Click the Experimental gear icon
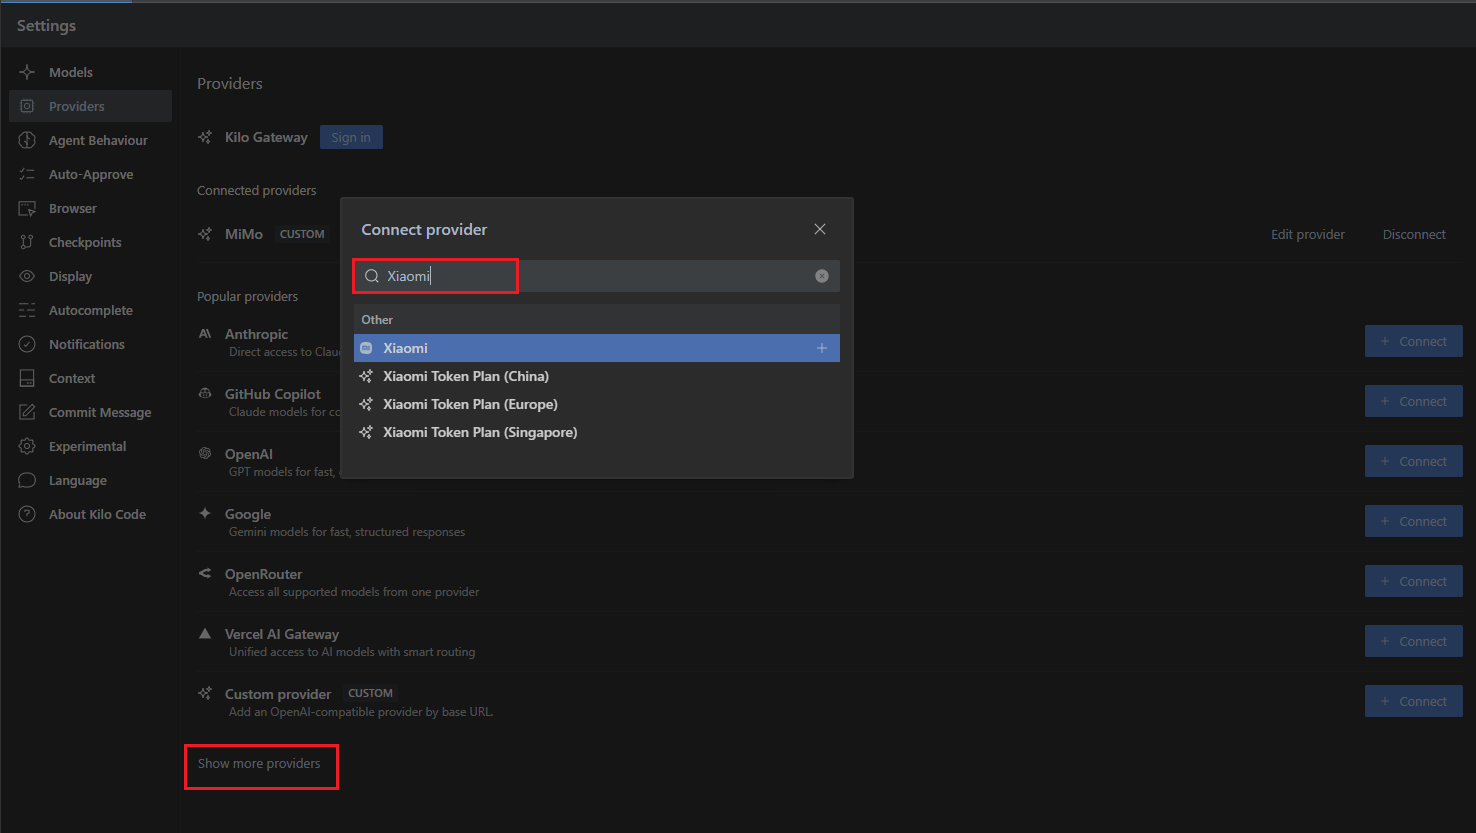Screen dimensions: 1476x833 point(27,446)
